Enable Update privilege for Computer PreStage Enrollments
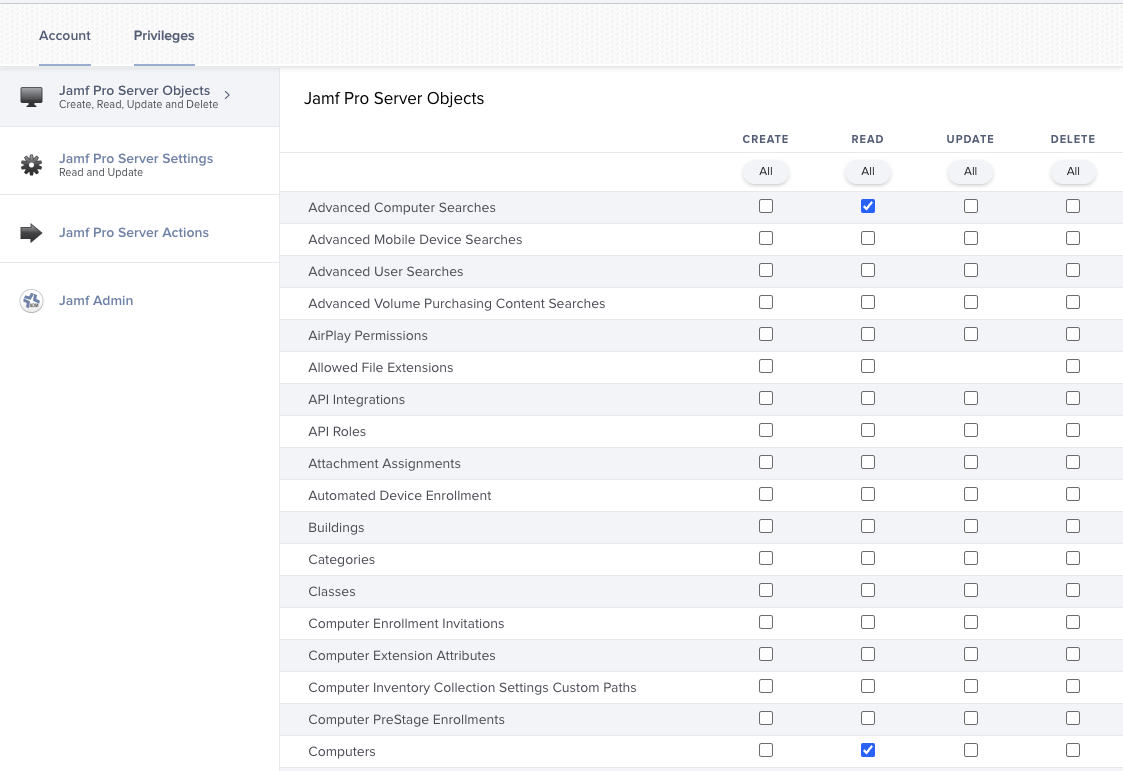 [x=970, y=717]
